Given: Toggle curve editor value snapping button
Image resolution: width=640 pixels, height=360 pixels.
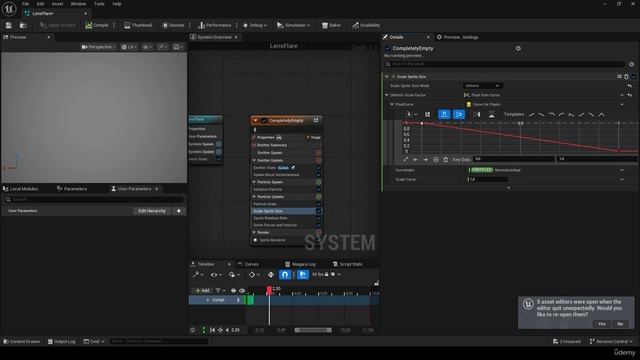Looking at the screenshot, I should [x=459, y=114].
